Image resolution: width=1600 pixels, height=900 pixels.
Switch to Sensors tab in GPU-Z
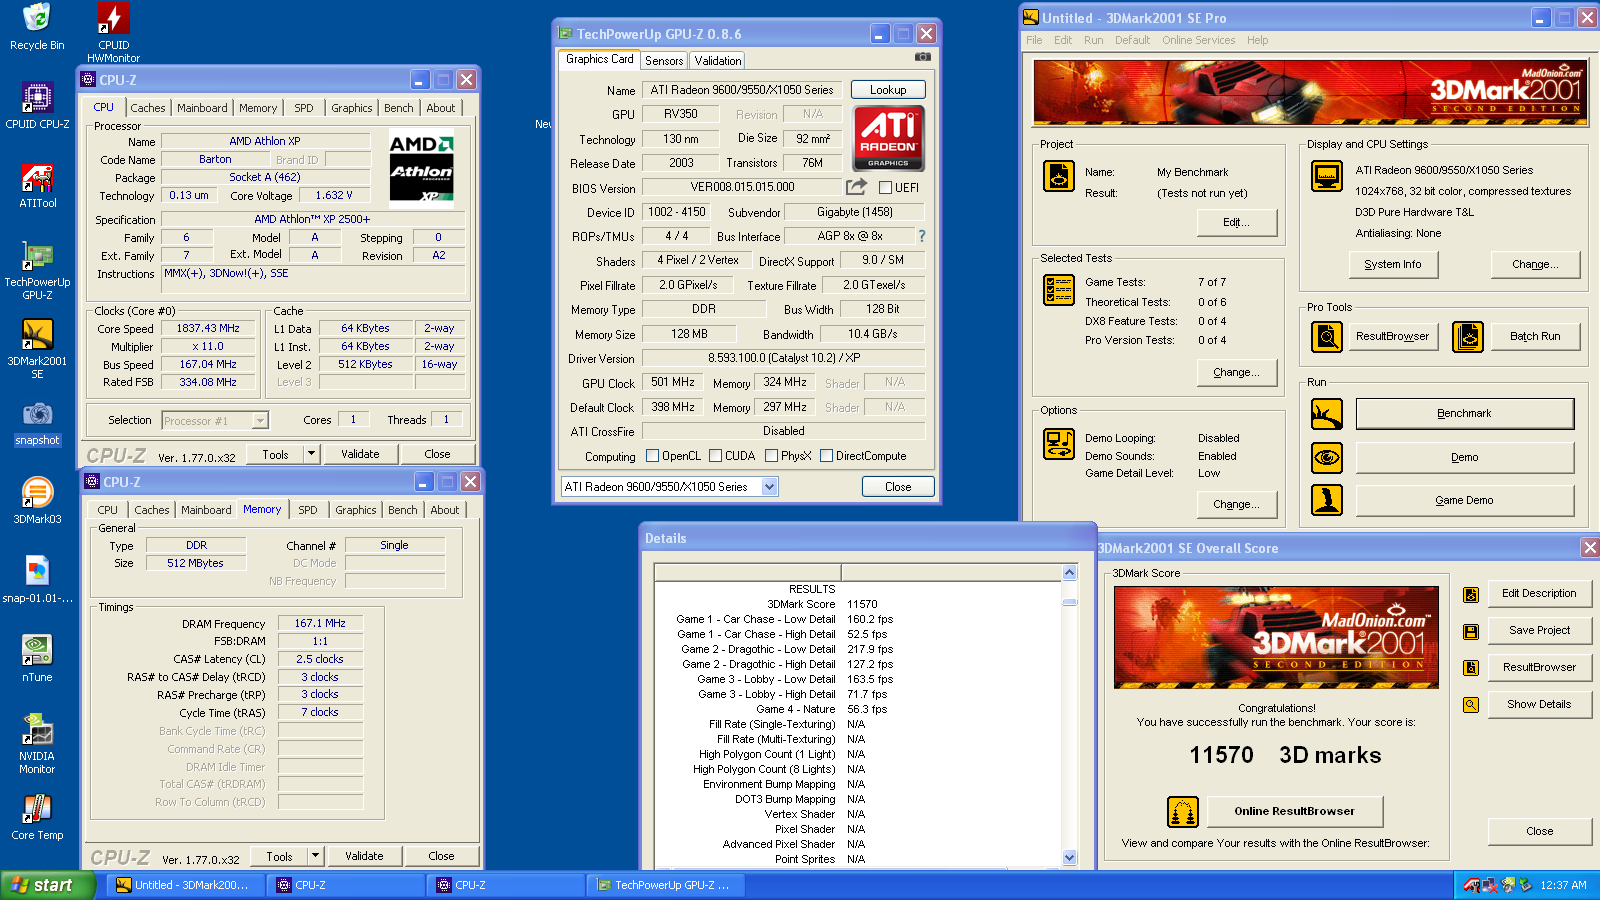pos(664,61)
